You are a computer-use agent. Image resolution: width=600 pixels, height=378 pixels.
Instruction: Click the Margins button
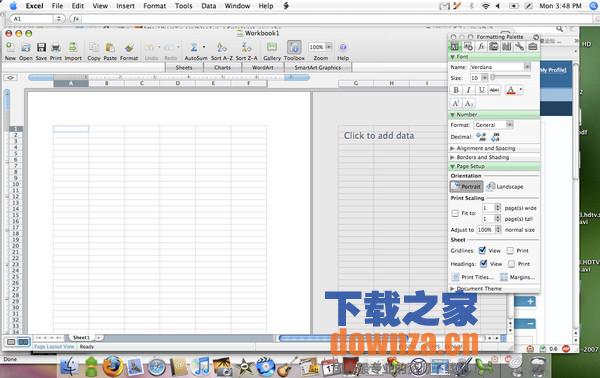tap(518, 277)
